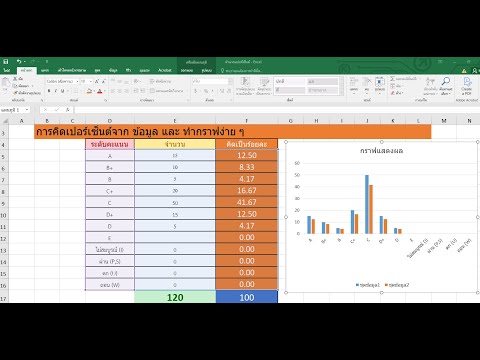The height and width of the screenshot is (360, 480).
Task: Open the Delete cells button
Action: [367, 85]
